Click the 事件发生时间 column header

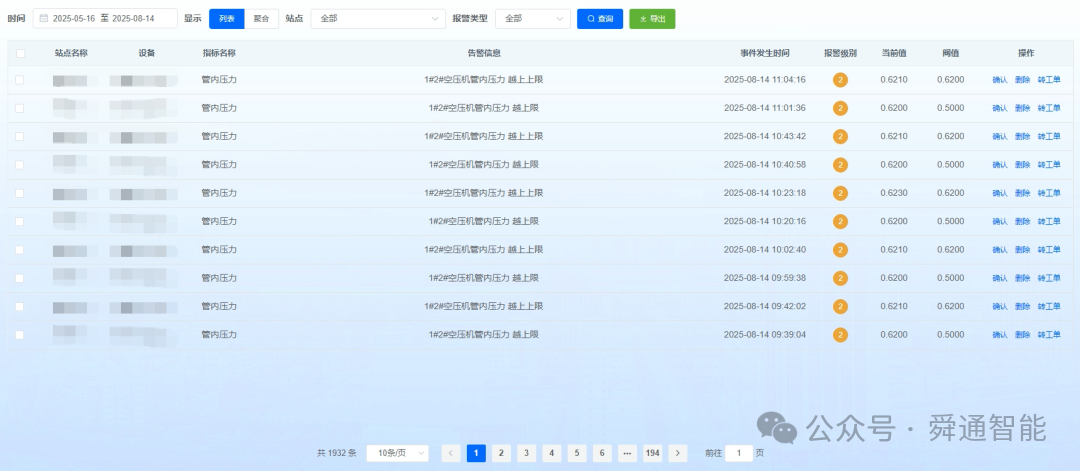pyautogui.click(x=765, y=53)
